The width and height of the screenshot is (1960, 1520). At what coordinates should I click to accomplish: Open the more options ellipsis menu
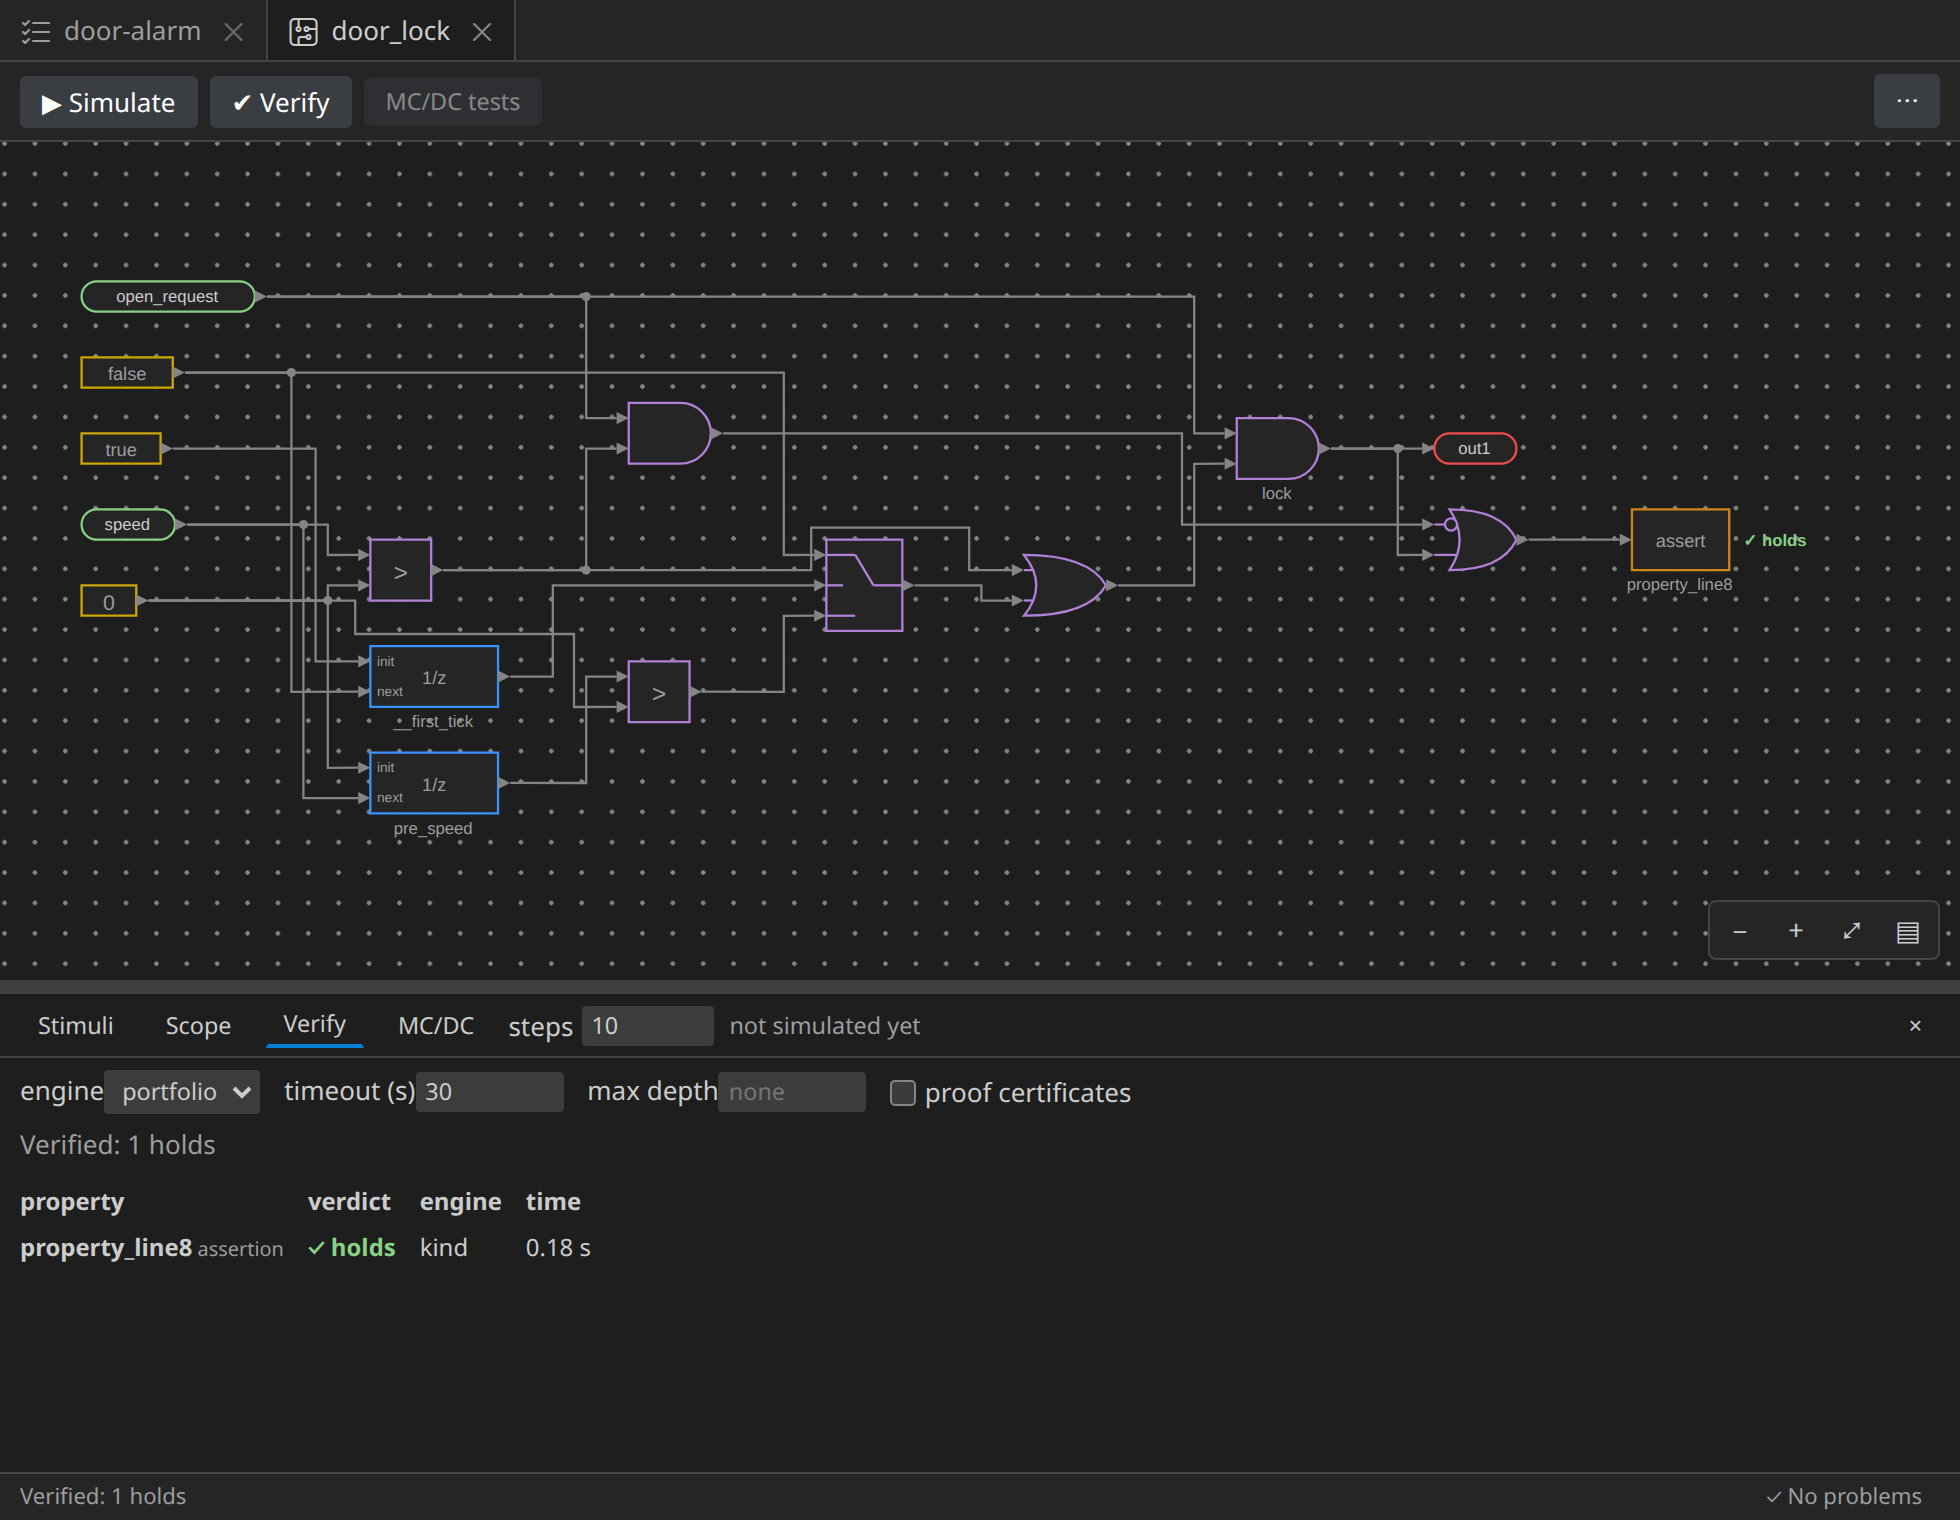pyautogui.click(x=1906, y=101)
